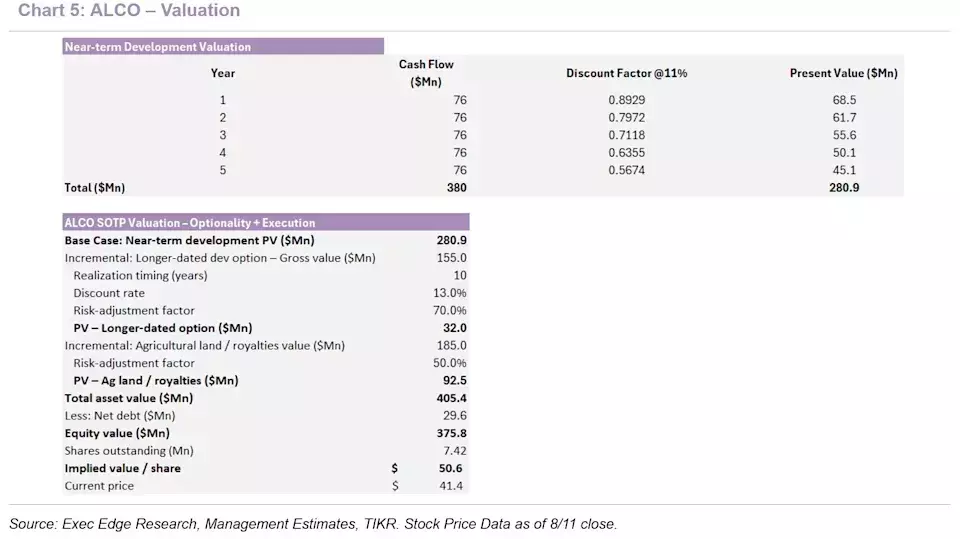Click present value cell 61.7

[x=844, y=118]
